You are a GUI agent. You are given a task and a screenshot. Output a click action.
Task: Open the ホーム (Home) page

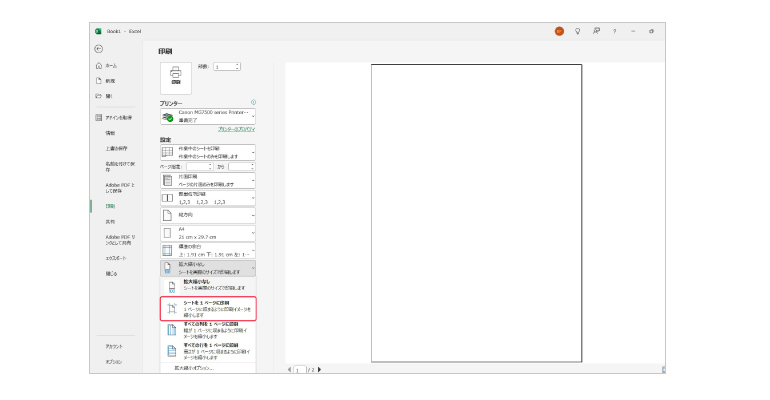(x=107, y=65)
